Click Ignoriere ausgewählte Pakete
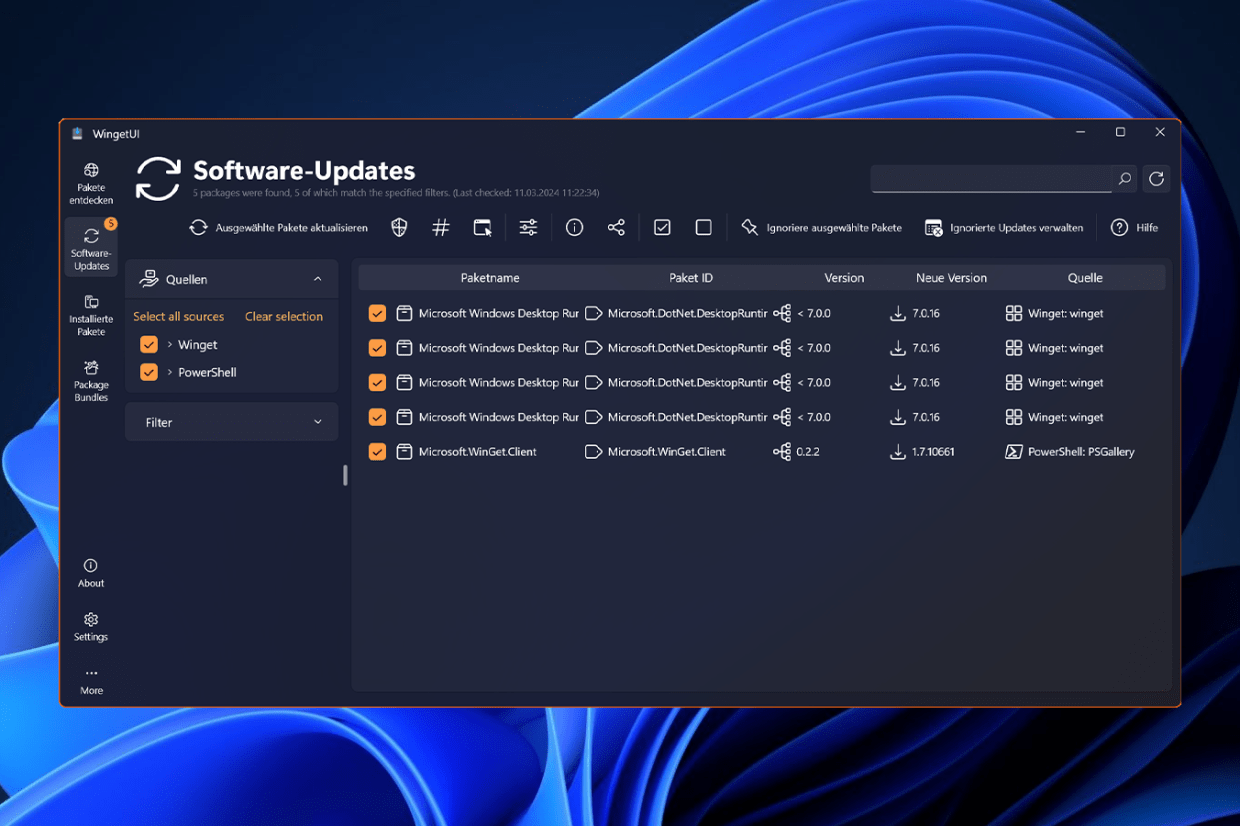 point(821,228)
